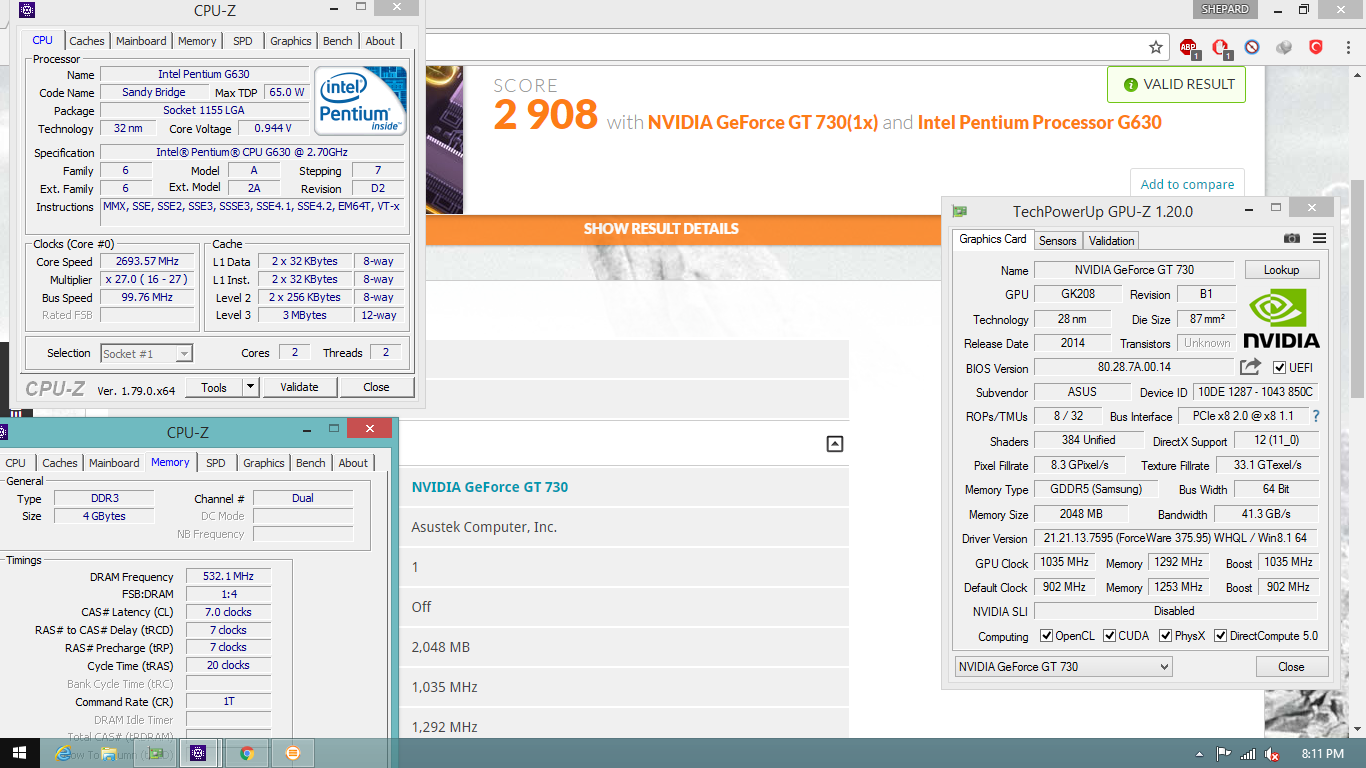Open Bench tab in the processor CPU-Z window
1366x768 pixels.
click(x=338, y=41)
